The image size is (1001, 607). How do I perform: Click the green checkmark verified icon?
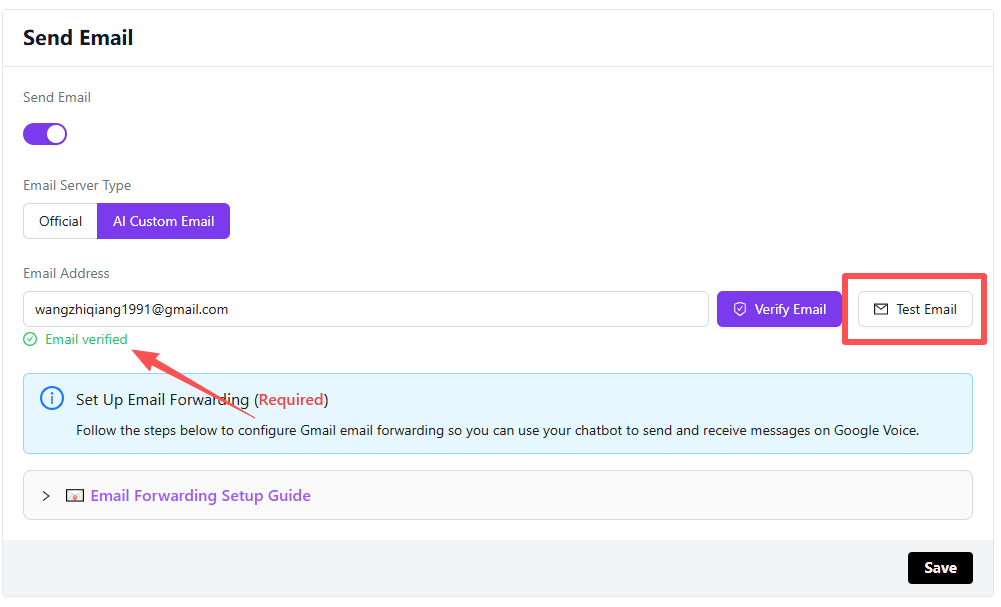pyautogui.click(x=30, y=339)
